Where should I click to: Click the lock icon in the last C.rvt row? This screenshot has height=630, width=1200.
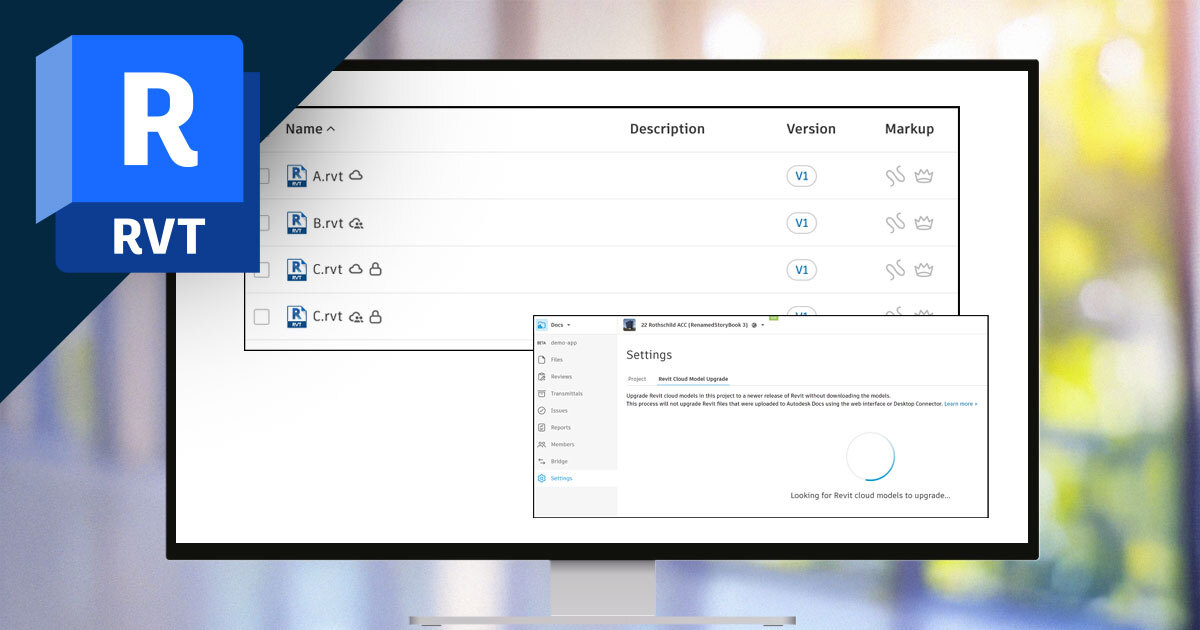[x=376, y=316]
